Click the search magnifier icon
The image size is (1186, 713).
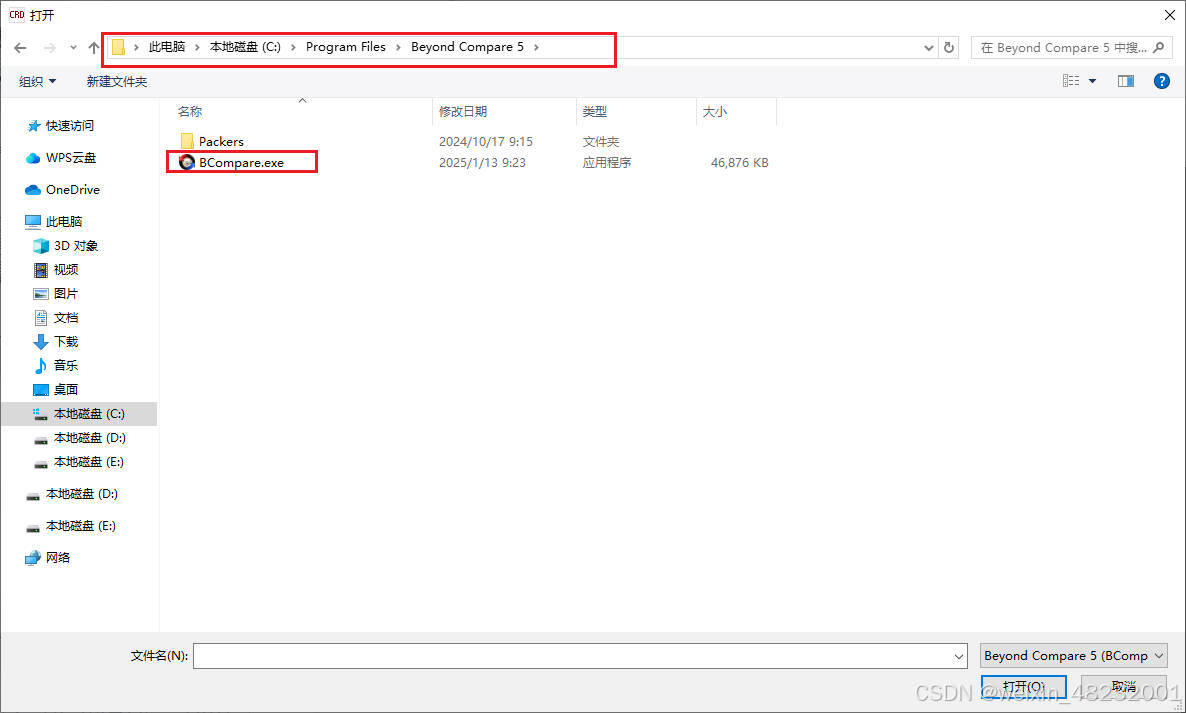(1159, 48)
